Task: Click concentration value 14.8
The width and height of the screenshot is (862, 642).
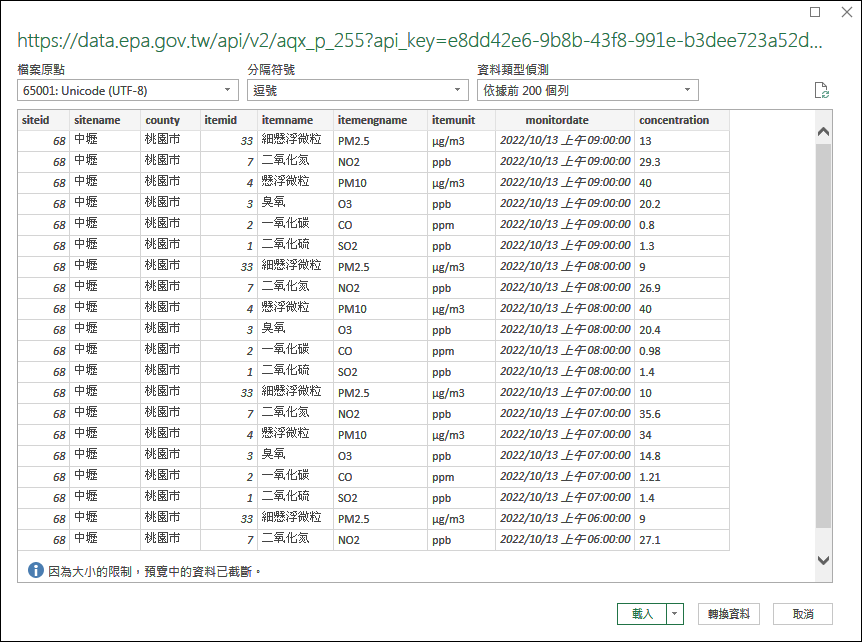Action: point(650,456)
